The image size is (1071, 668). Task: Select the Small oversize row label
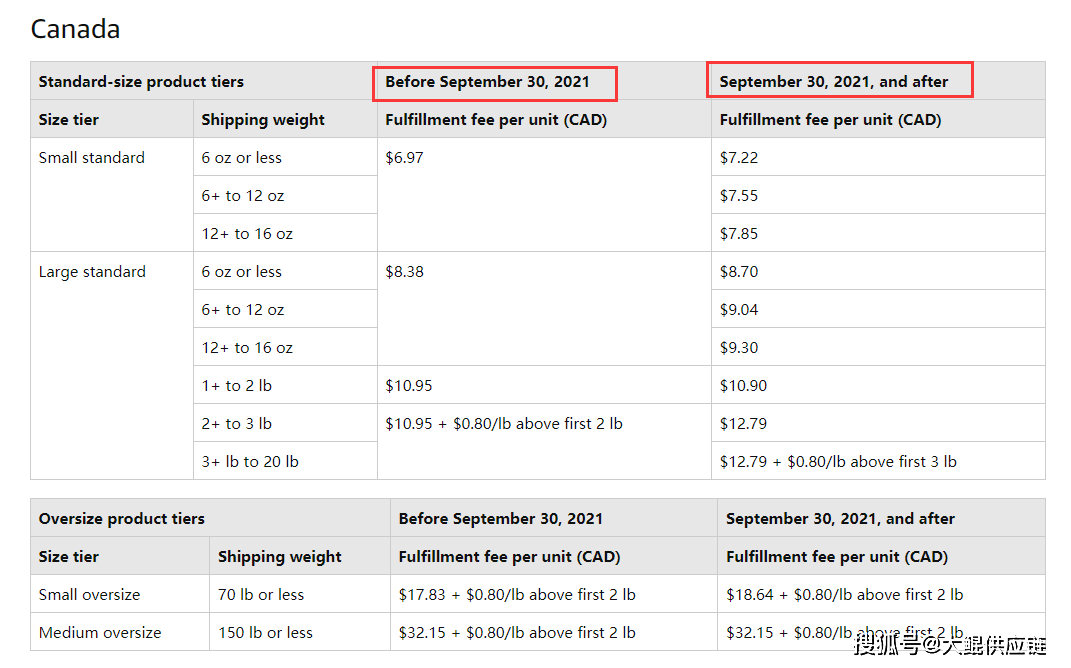coord(89,595)
